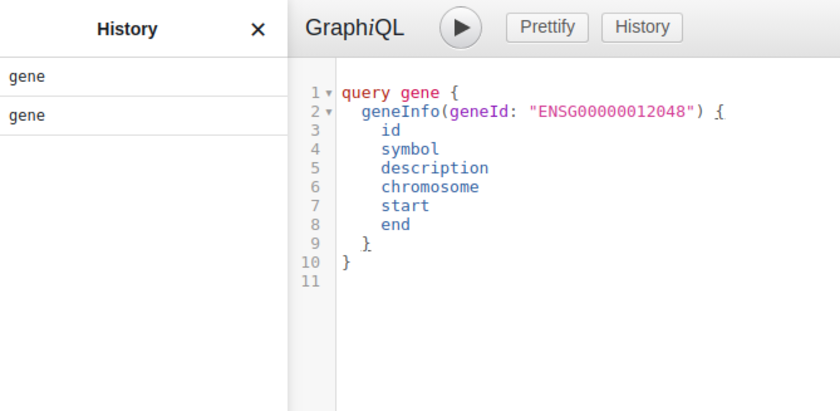
Task: Click the closing brace on line 9
Action: [366, 243]
